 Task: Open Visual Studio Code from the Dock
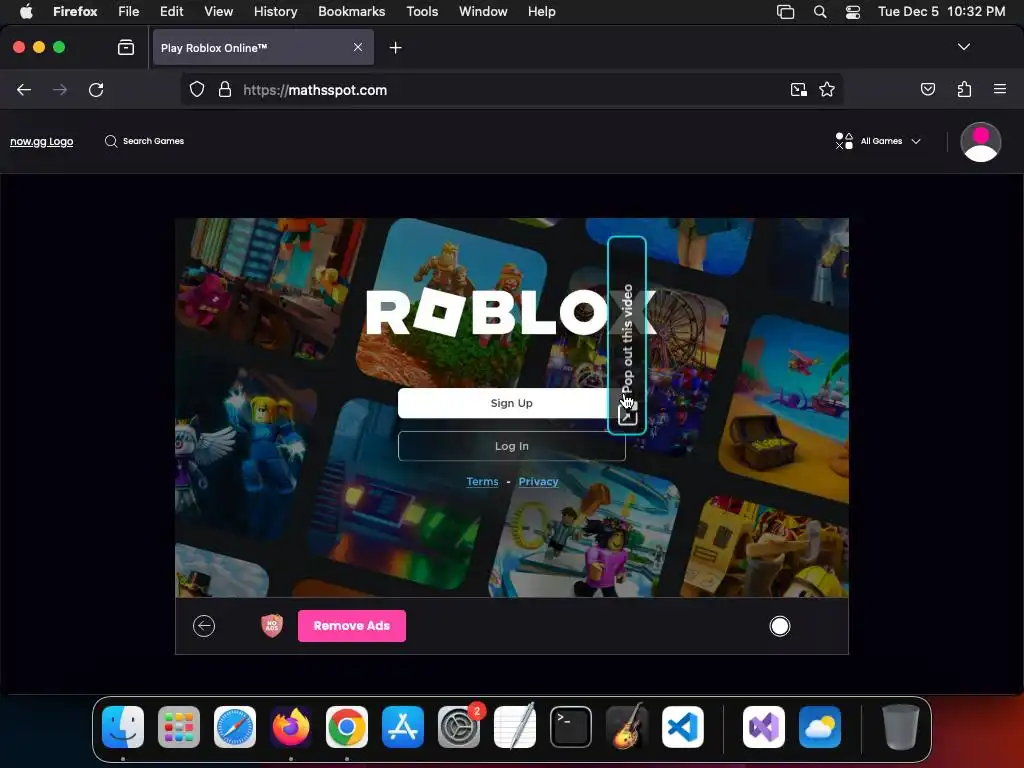(x=682, y=727)
